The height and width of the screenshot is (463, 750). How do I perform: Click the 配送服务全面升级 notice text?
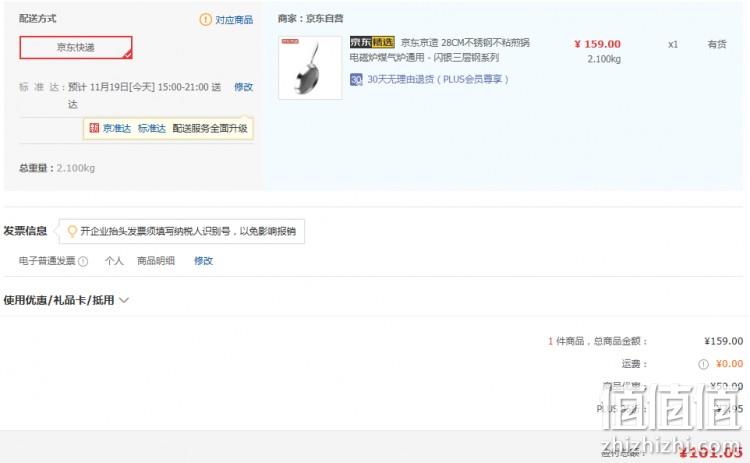[210, 128]
